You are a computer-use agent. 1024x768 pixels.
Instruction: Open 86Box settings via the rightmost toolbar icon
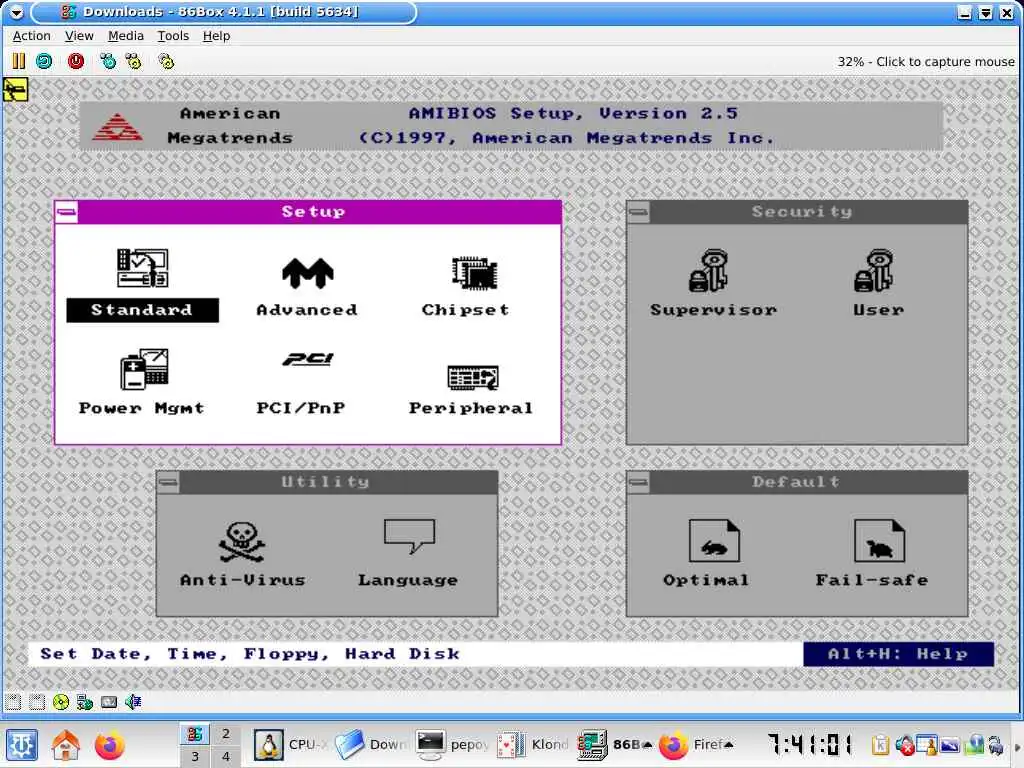pos(167,61)
